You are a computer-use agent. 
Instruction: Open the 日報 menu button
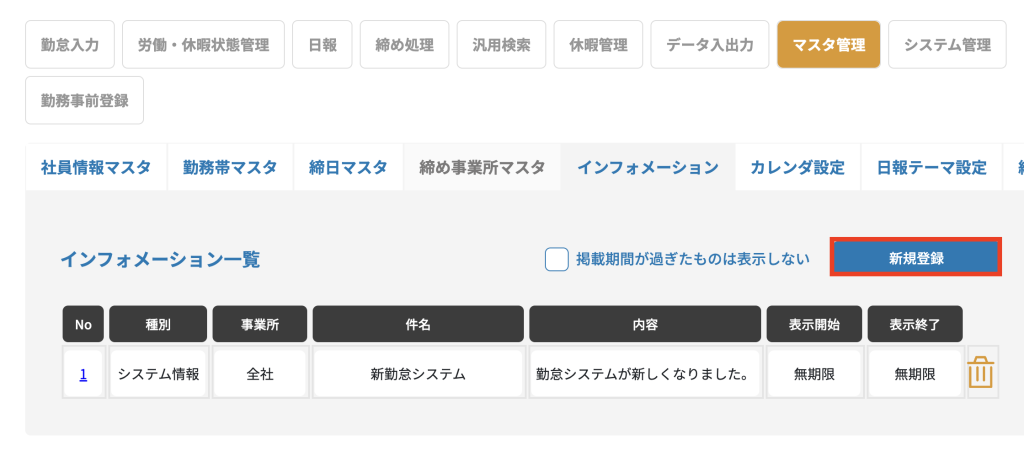(322, 44)
